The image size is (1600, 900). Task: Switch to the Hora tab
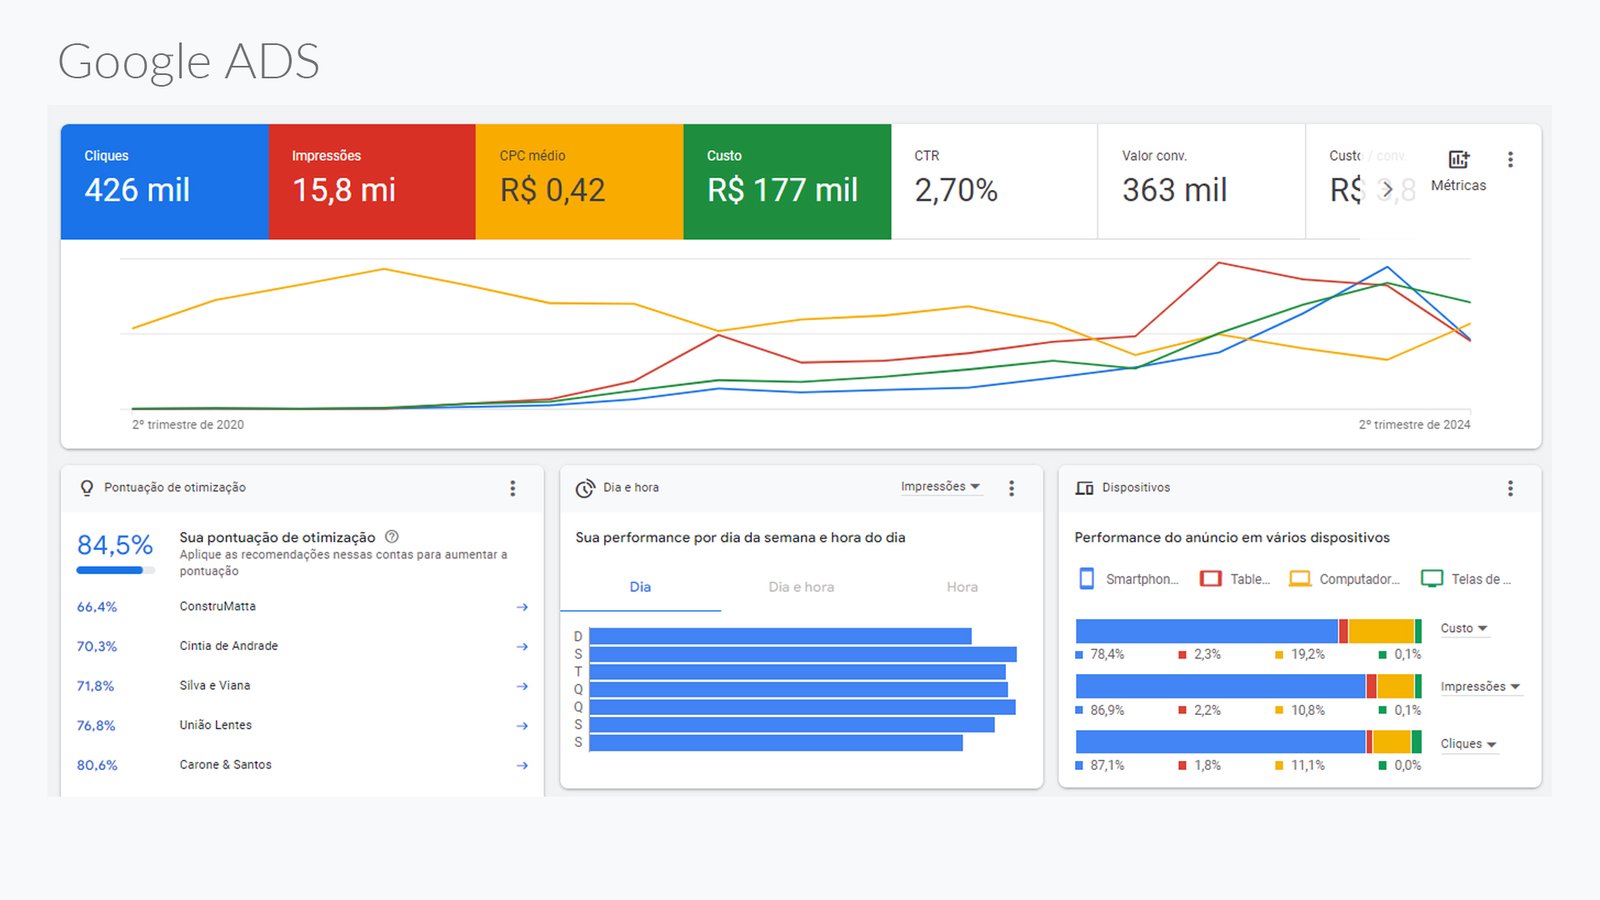pyautogui.click(x=962, y=587)
